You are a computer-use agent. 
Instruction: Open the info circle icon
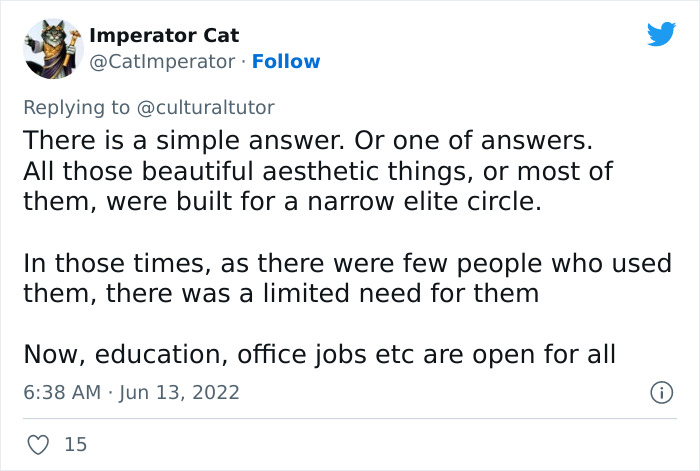pos(660,393)
